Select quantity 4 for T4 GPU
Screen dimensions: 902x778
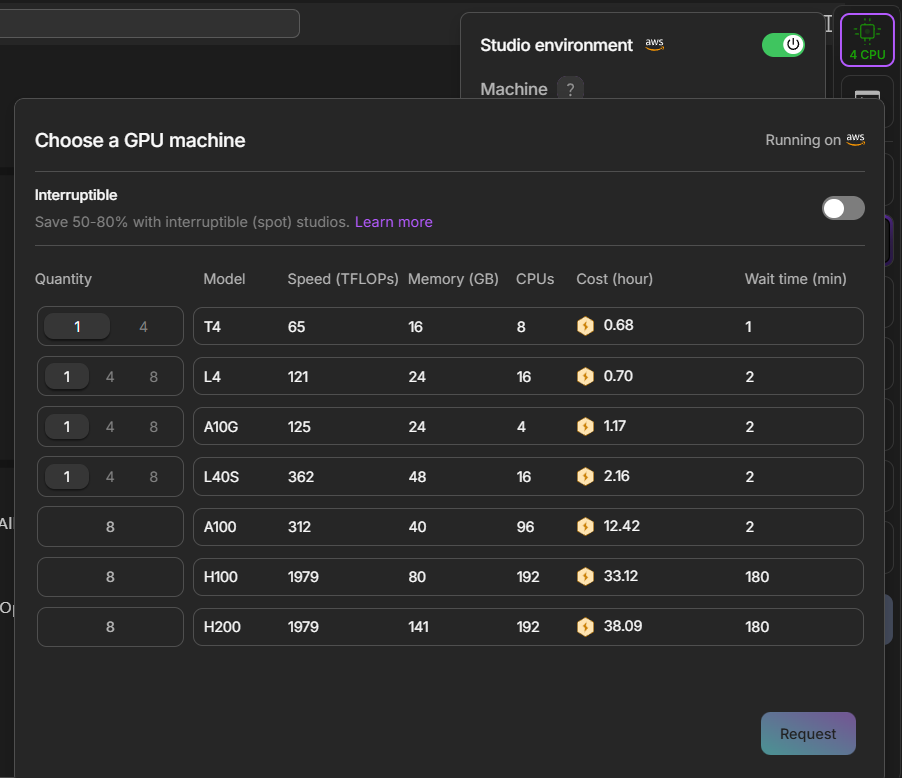tap(144, 327)
